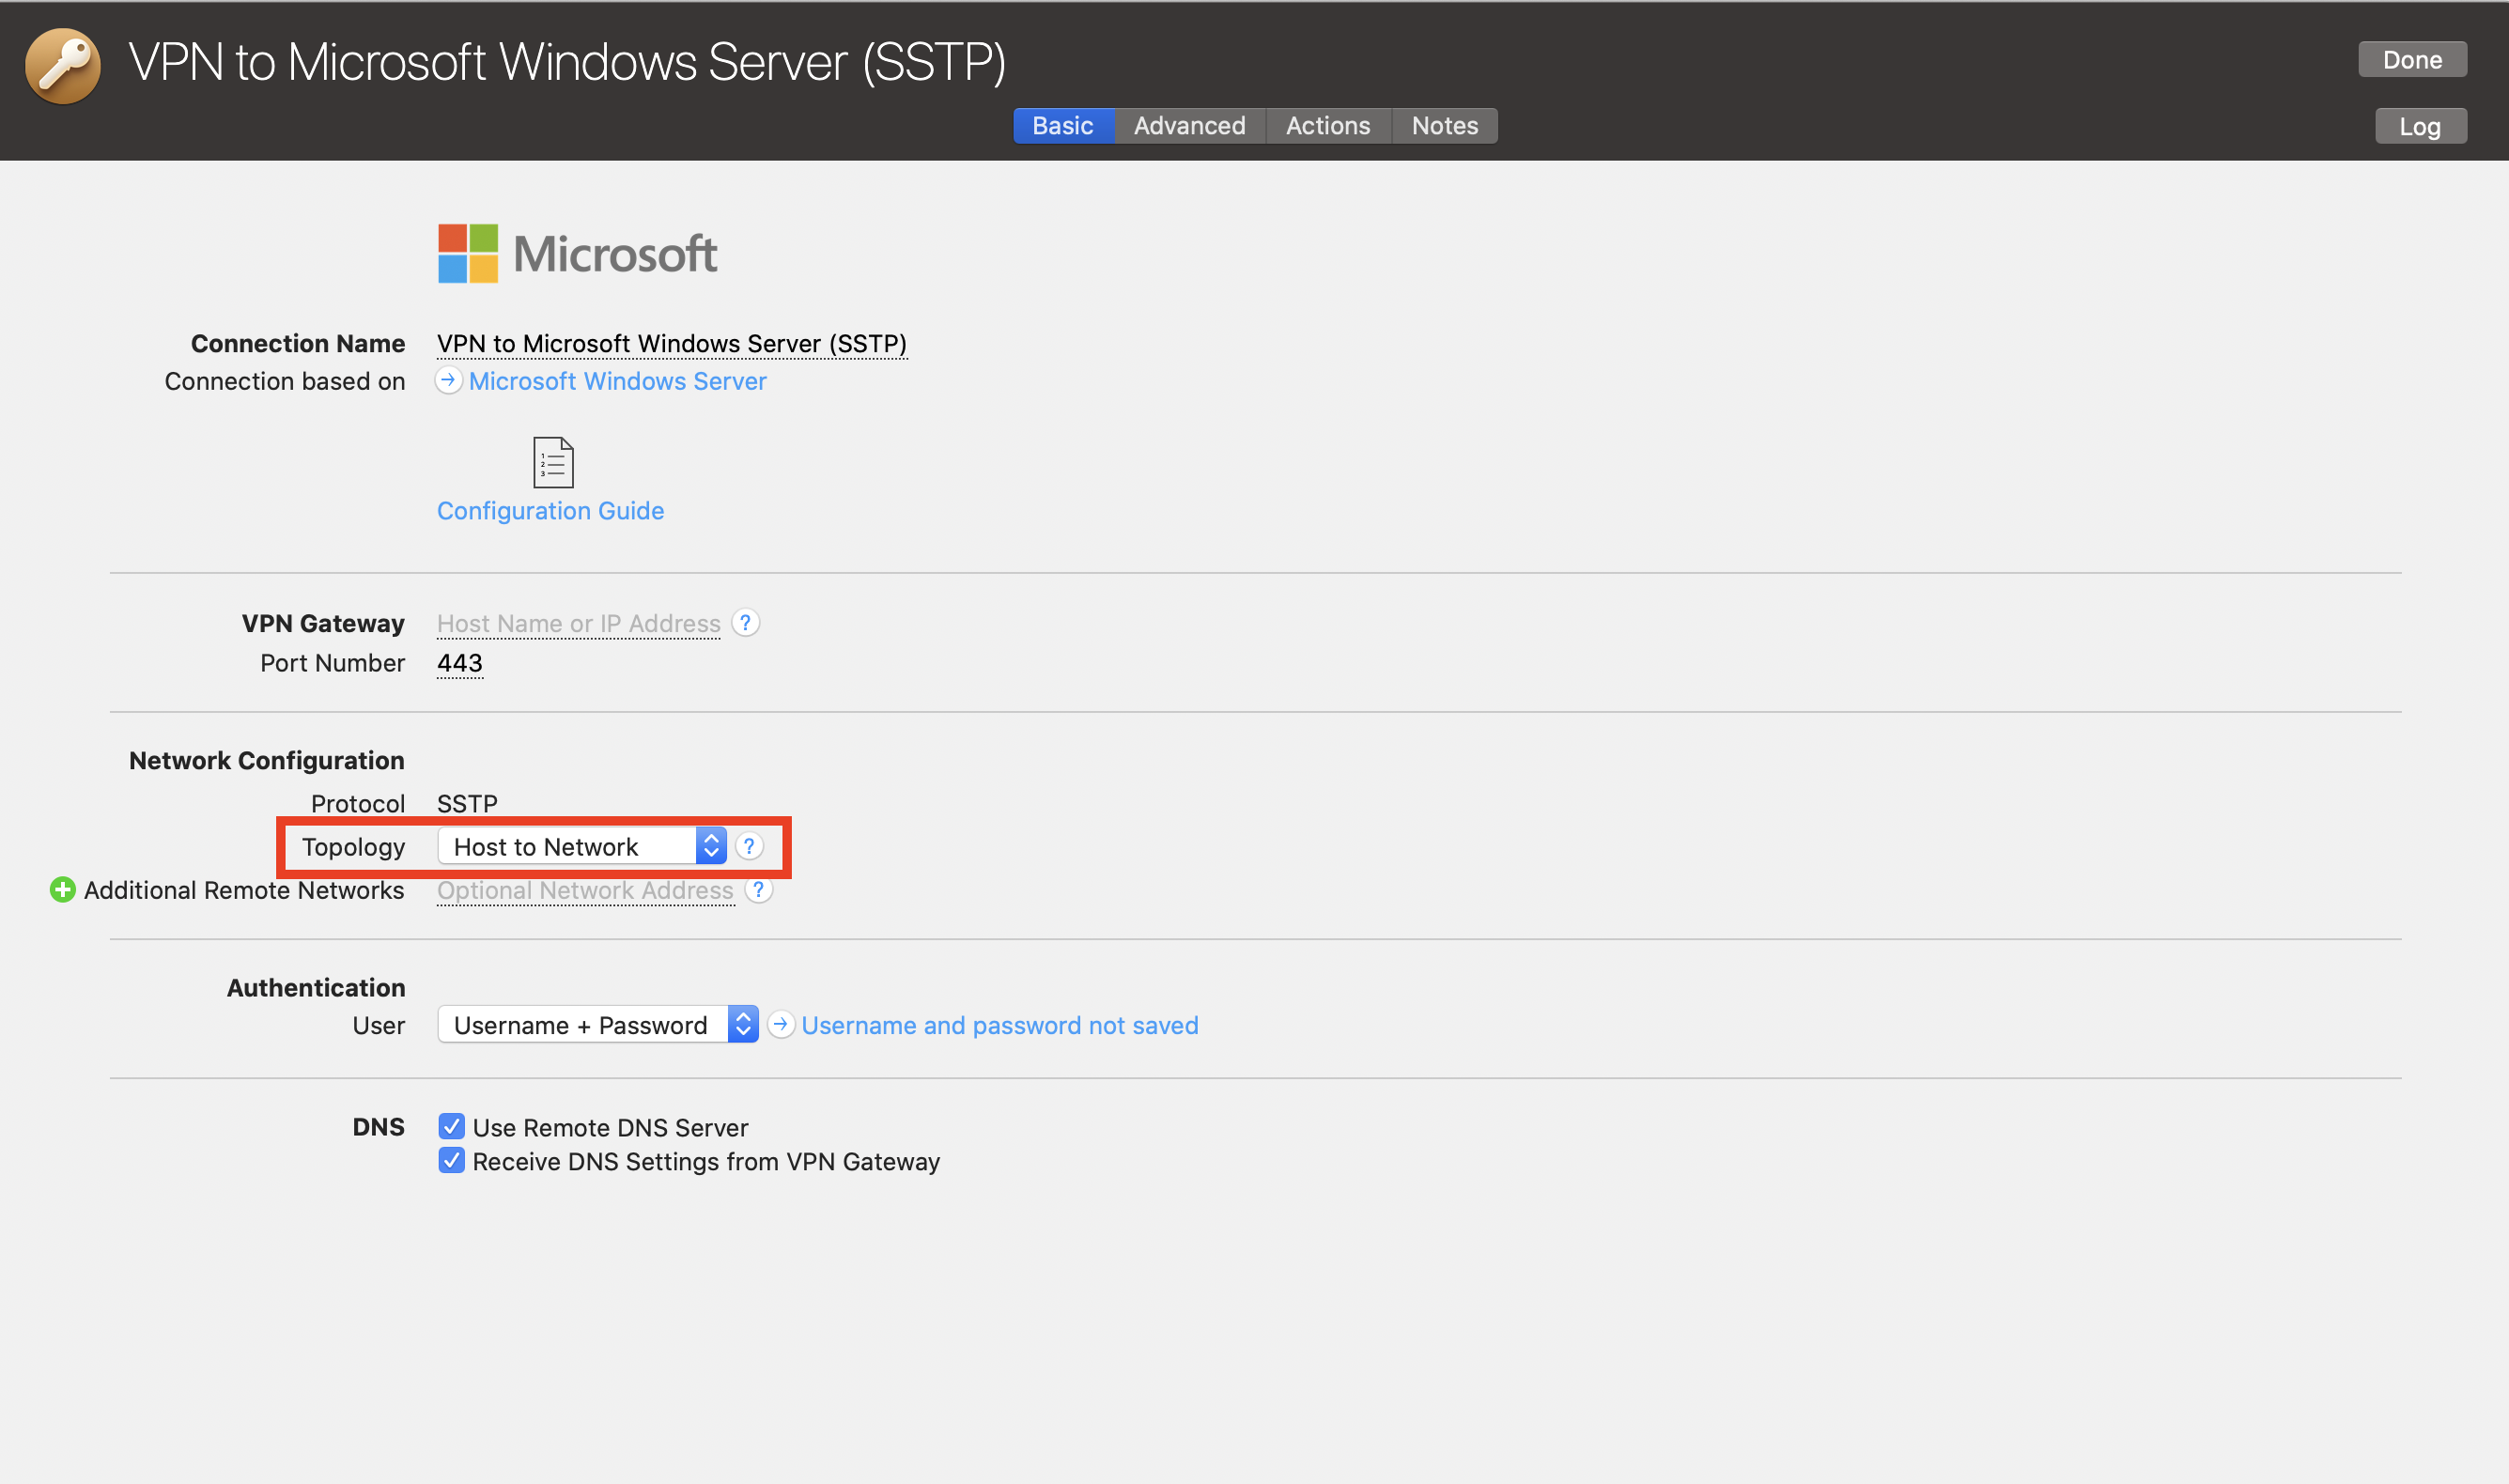This screenshot has width=2509, height=1484.
Task: Open the Configuration Guide document icon
Action: pos(553,462)
